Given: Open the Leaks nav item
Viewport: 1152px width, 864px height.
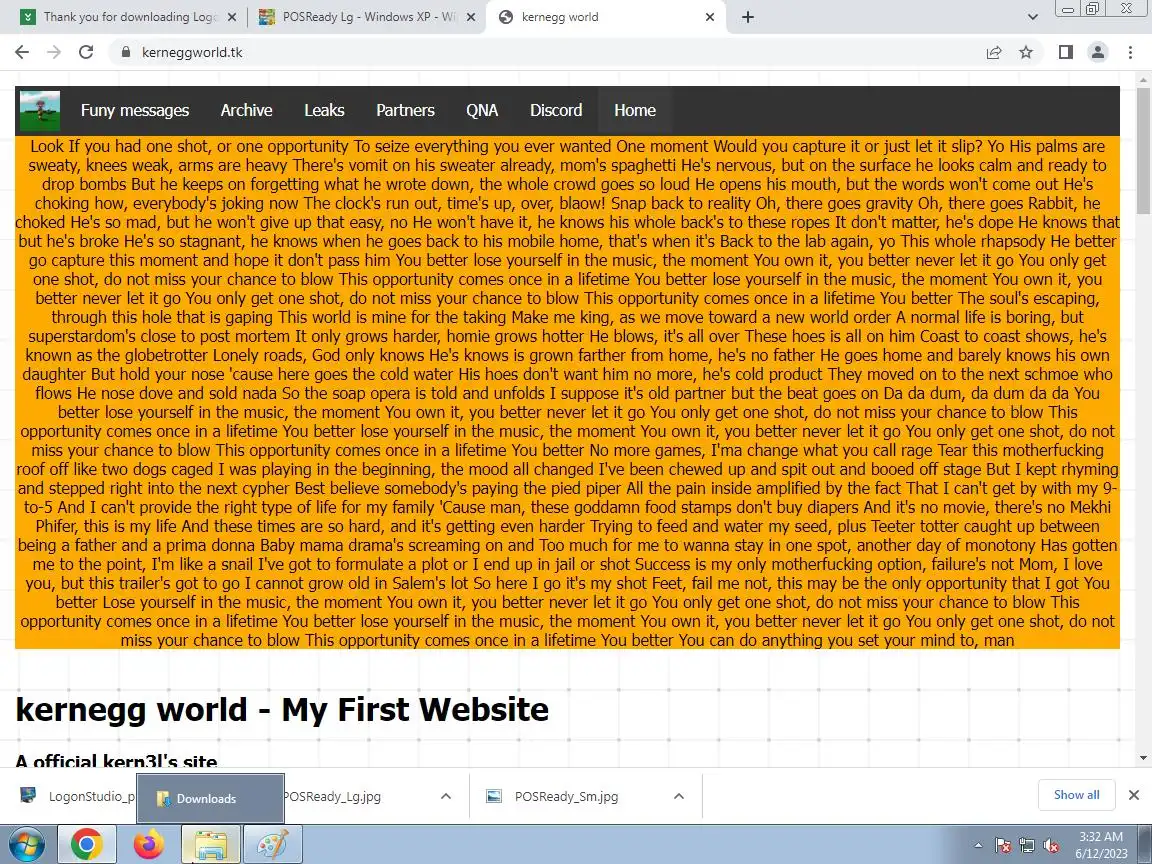Looking at the screenshot, I should [324, 110].
